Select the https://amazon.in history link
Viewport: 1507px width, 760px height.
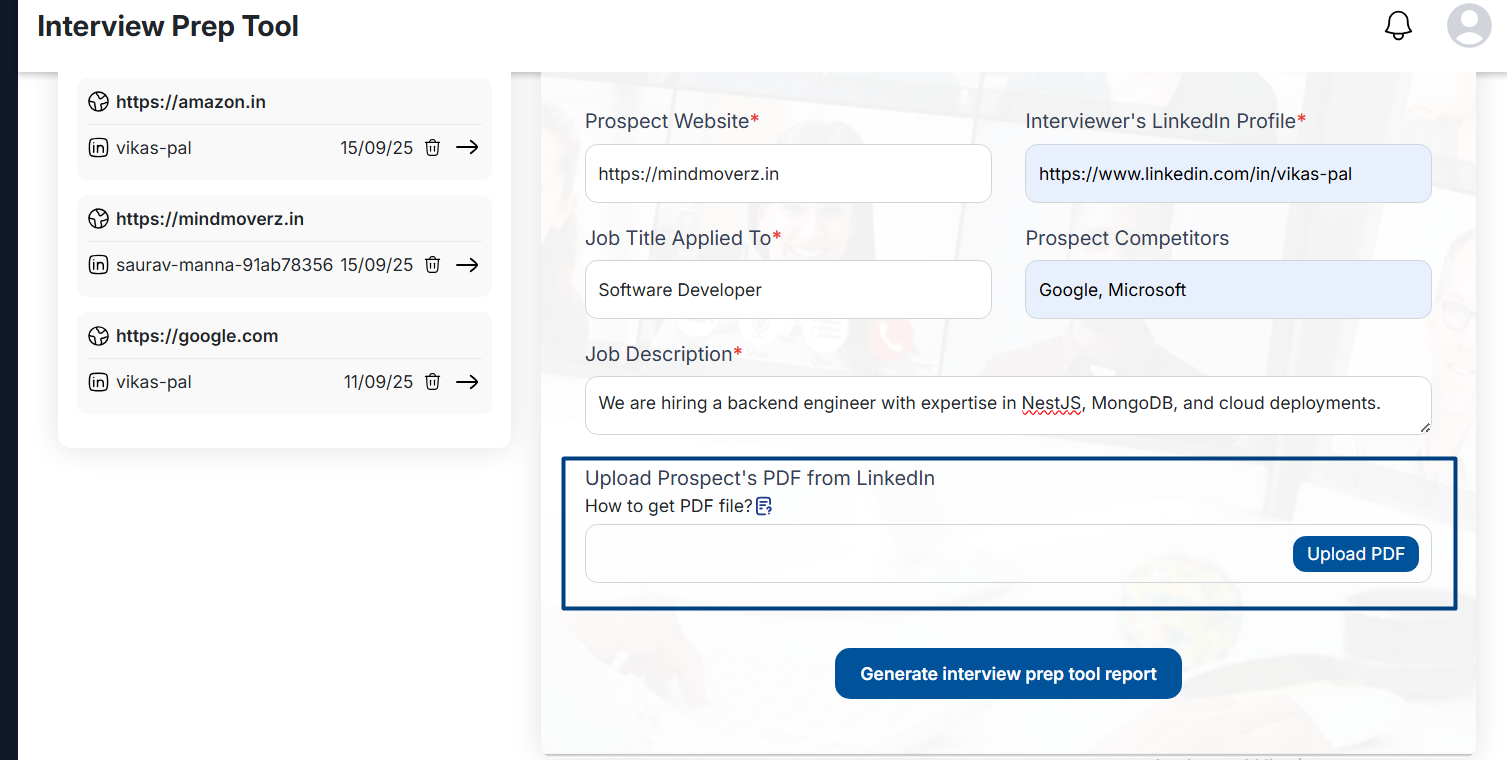tap(191, 102)
